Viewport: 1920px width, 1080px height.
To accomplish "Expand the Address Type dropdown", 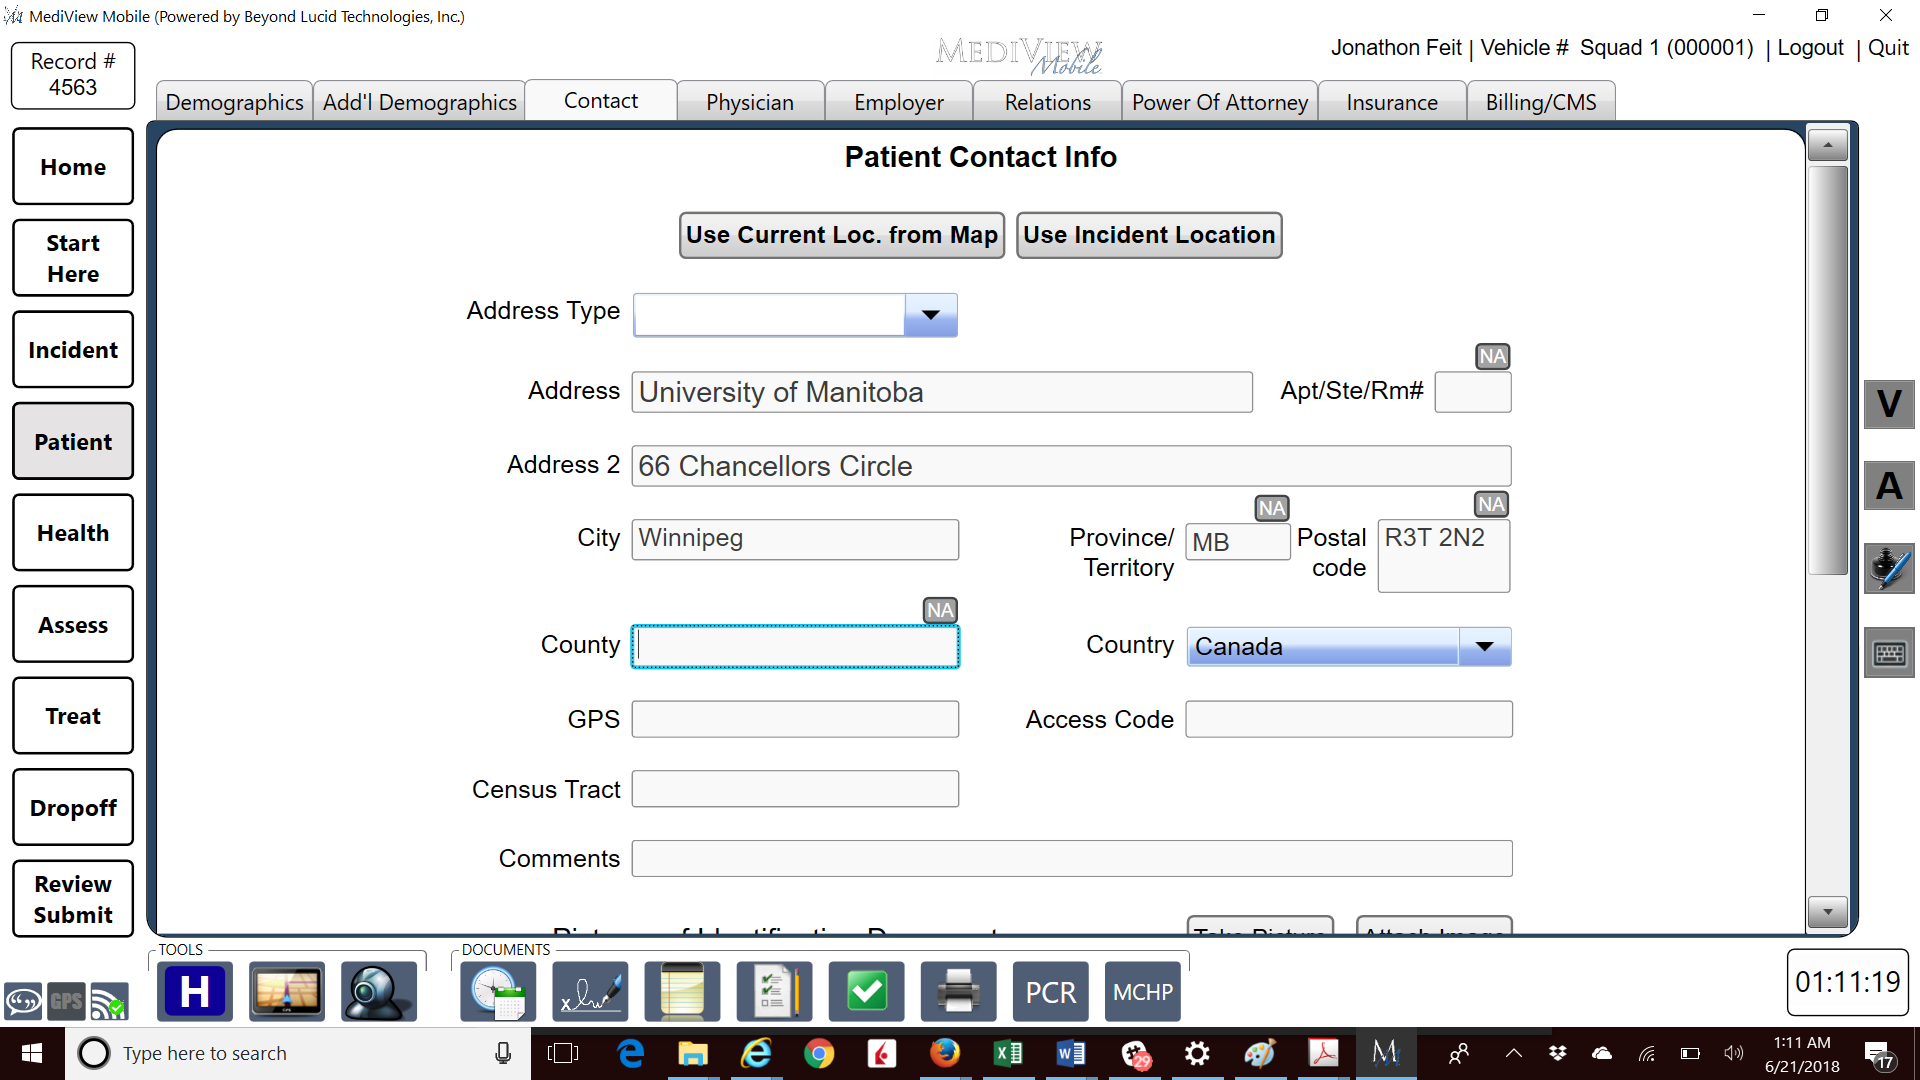I will click(x=930, y=315).
